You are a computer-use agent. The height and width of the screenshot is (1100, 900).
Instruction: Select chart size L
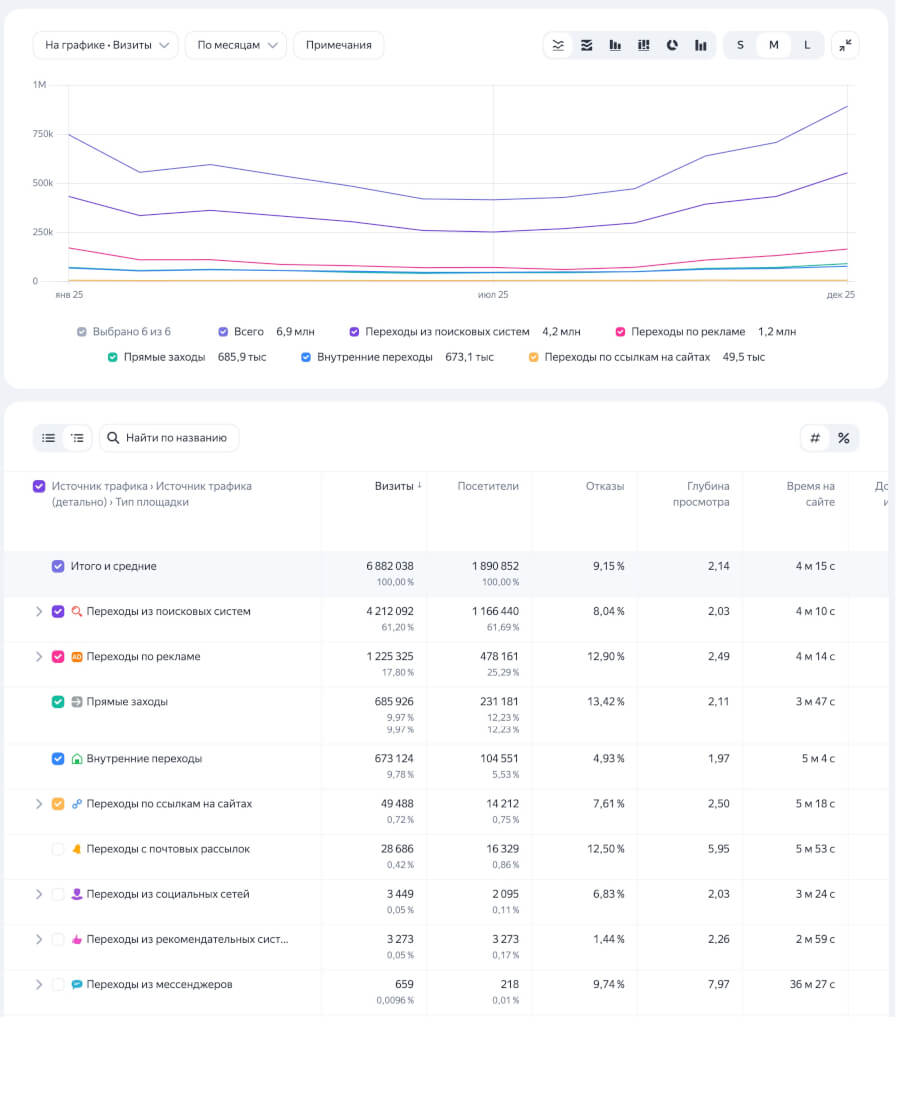tap(807, 45)
